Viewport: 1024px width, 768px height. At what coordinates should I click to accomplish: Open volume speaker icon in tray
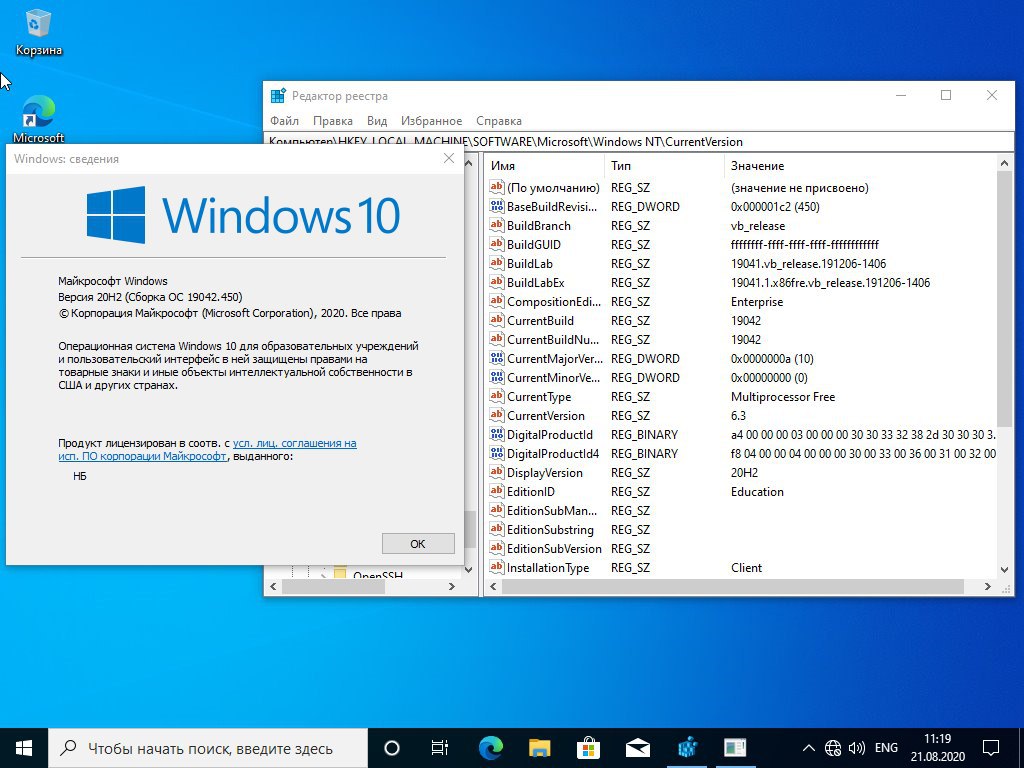click(x=856, y=748)
